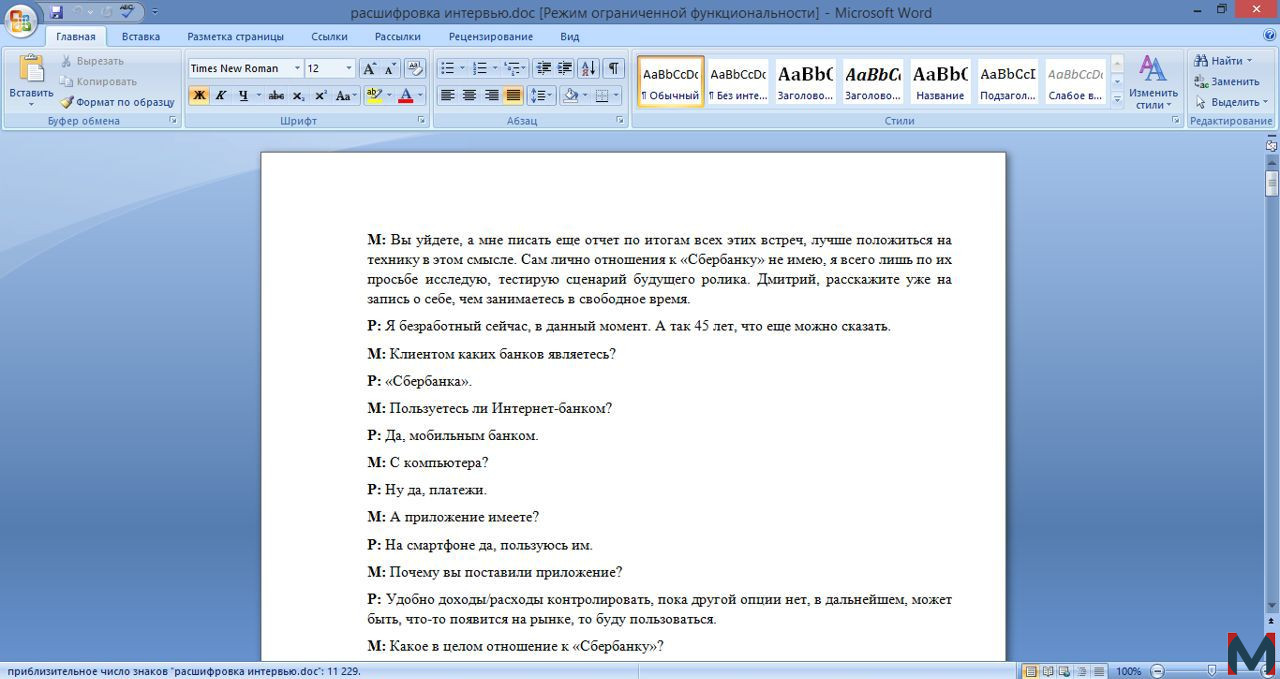1280x679 pixels.
Task: Clear formatting with the eraser icon
Action: [415, 68]
